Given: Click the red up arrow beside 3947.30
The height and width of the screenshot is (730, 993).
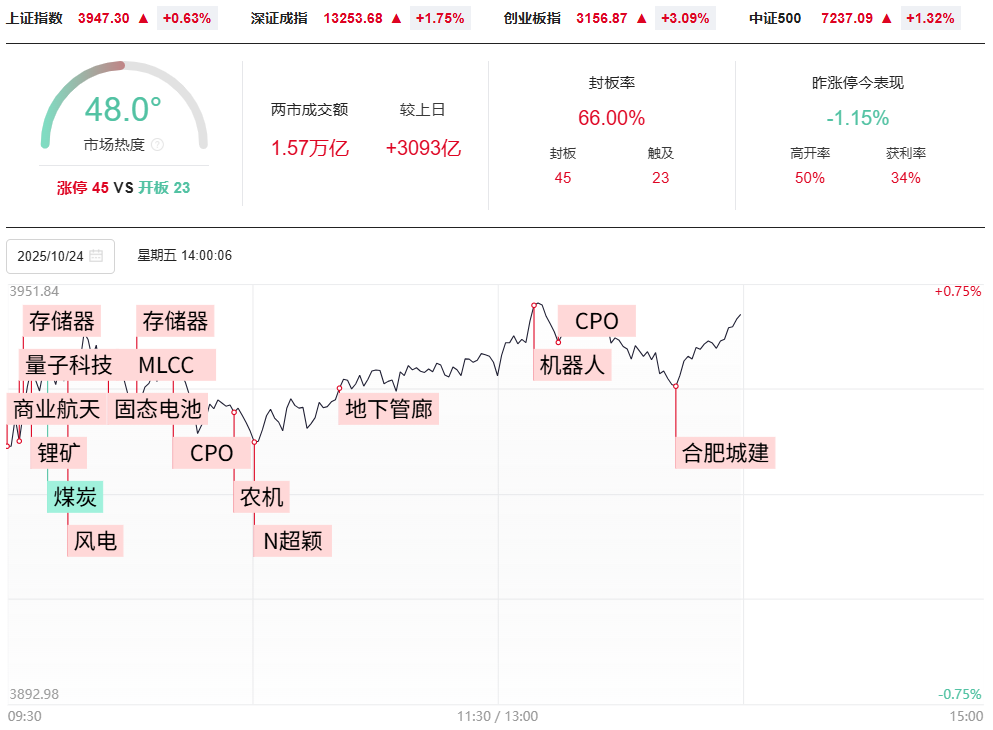Looking at the screenshot, I should click(143, 18).
